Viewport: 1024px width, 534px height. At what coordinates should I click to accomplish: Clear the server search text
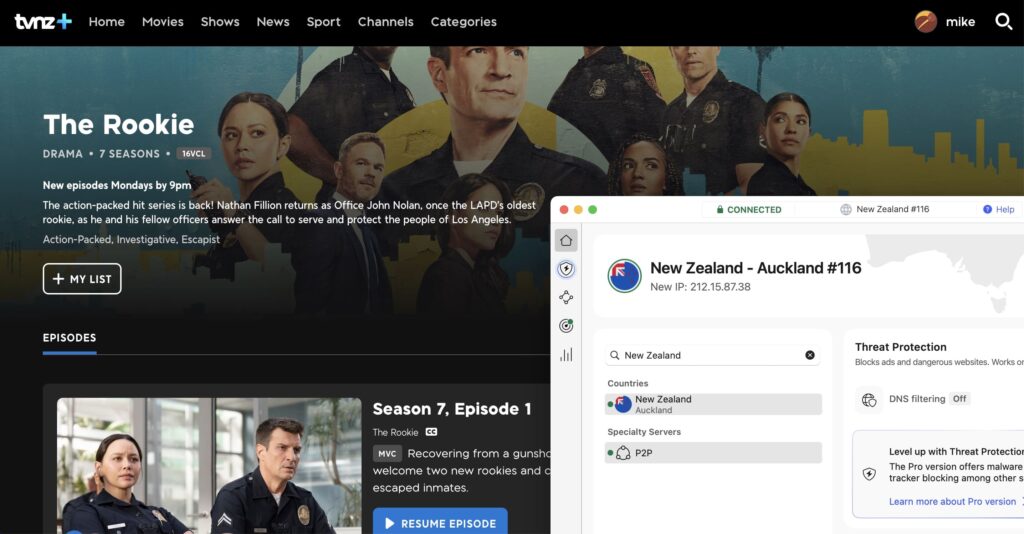tap(810, 355)
